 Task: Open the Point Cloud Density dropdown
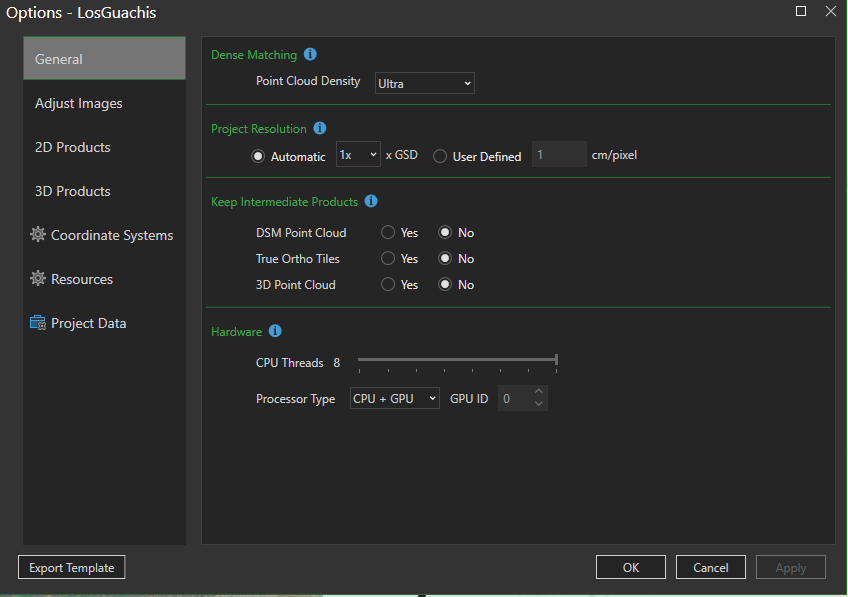click(x=425, y=83)
